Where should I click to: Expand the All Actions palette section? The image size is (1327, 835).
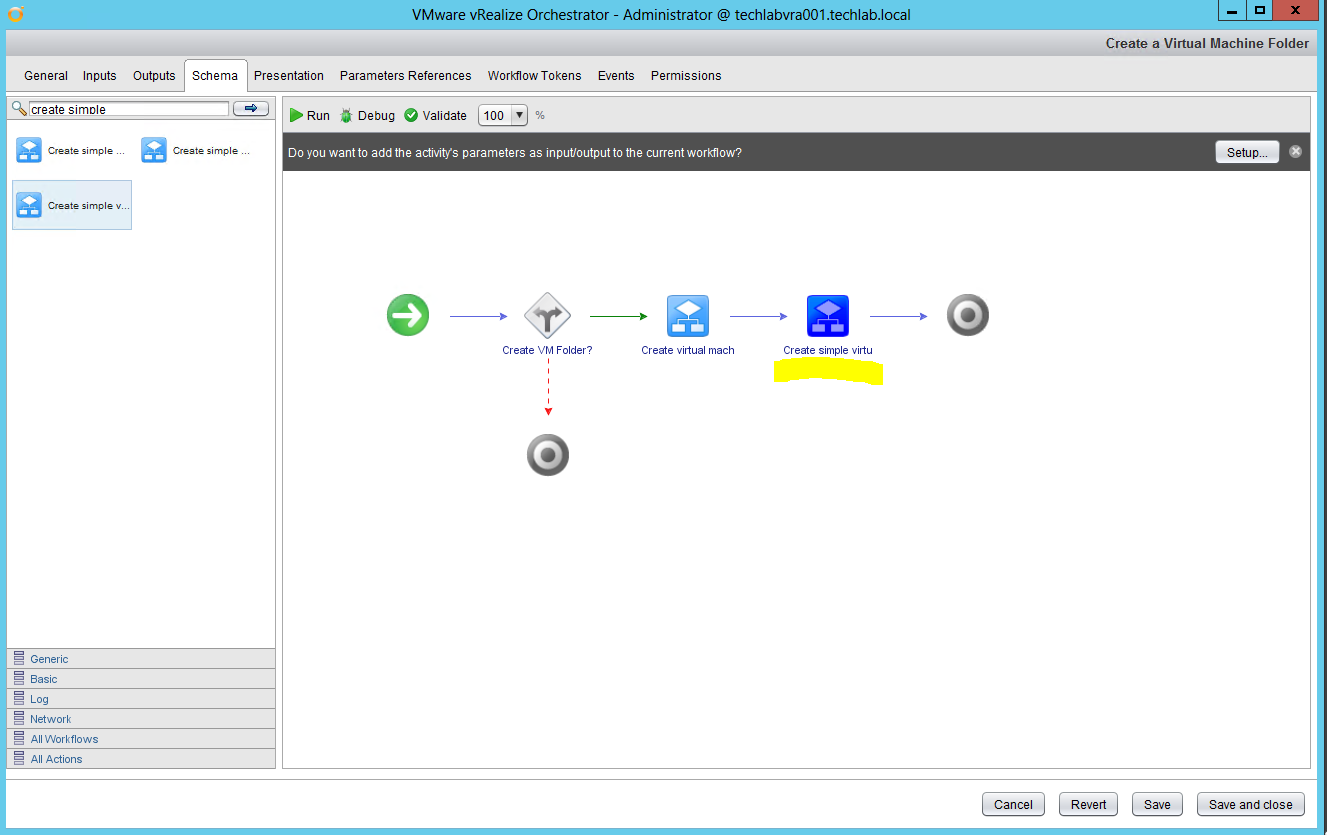[x=141, y=759]
